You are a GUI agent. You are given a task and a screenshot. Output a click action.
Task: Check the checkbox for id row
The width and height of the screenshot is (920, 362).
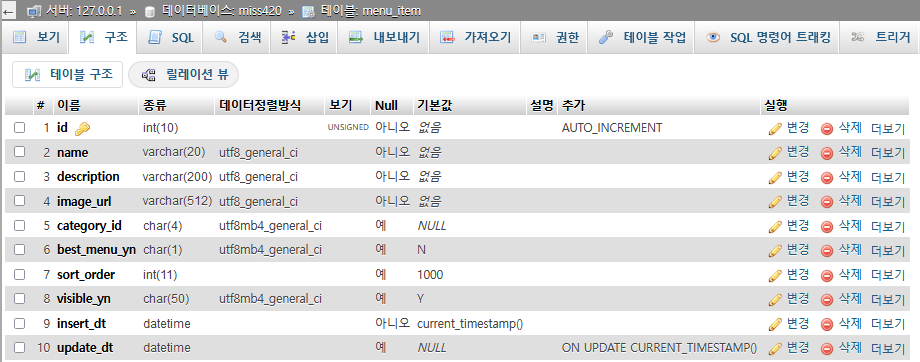tap(19, 127)
